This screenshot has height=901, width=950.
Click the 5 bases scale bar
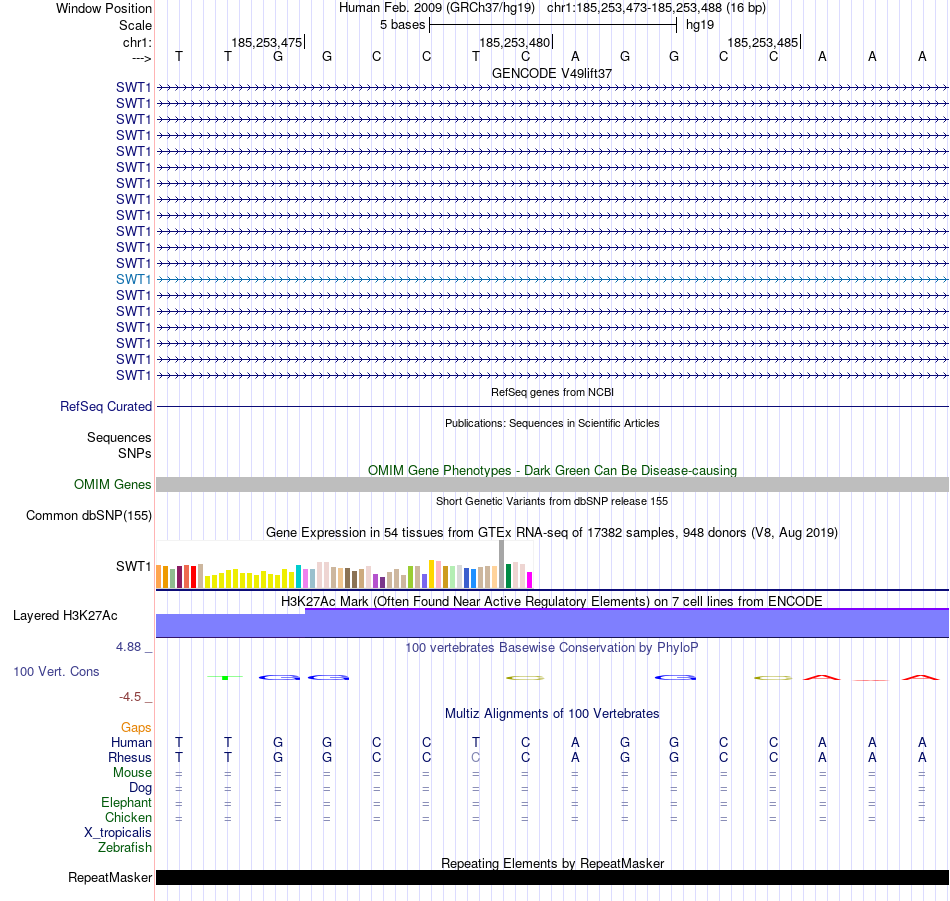click(x=553, y=25)
